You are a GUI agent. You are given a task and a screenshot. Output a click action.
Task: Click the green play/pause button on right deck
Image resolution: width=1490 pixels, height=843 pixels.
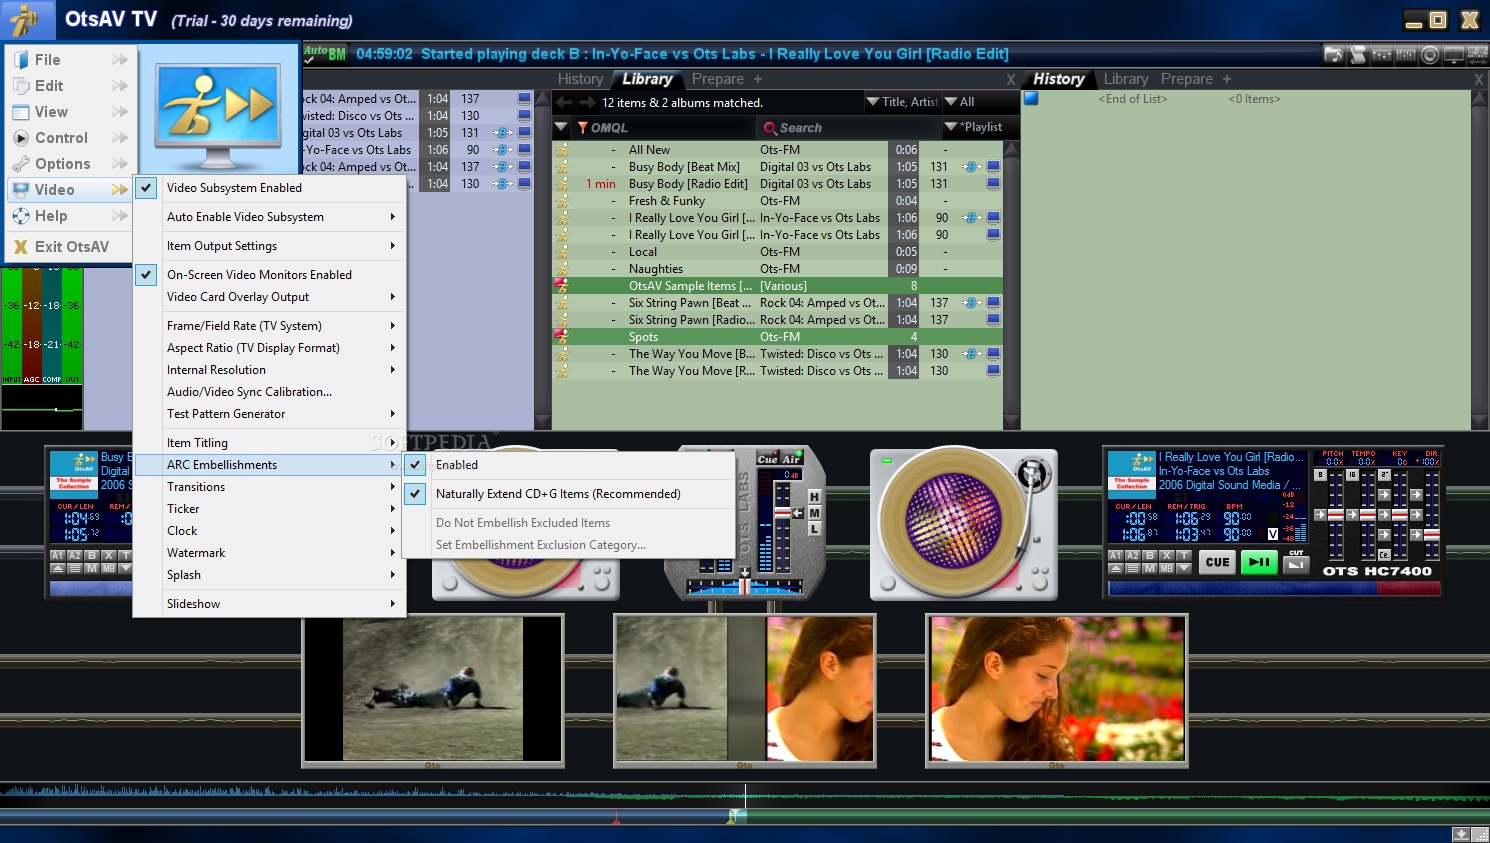pyautogui.click(x=1260, y=562)
